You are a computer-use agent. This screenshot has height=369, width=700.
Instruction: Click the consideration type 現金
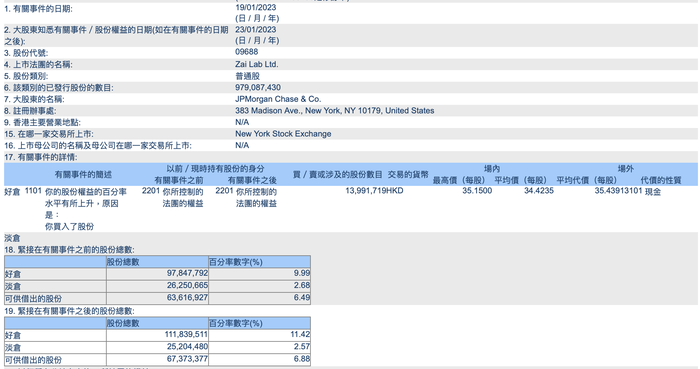653,191
